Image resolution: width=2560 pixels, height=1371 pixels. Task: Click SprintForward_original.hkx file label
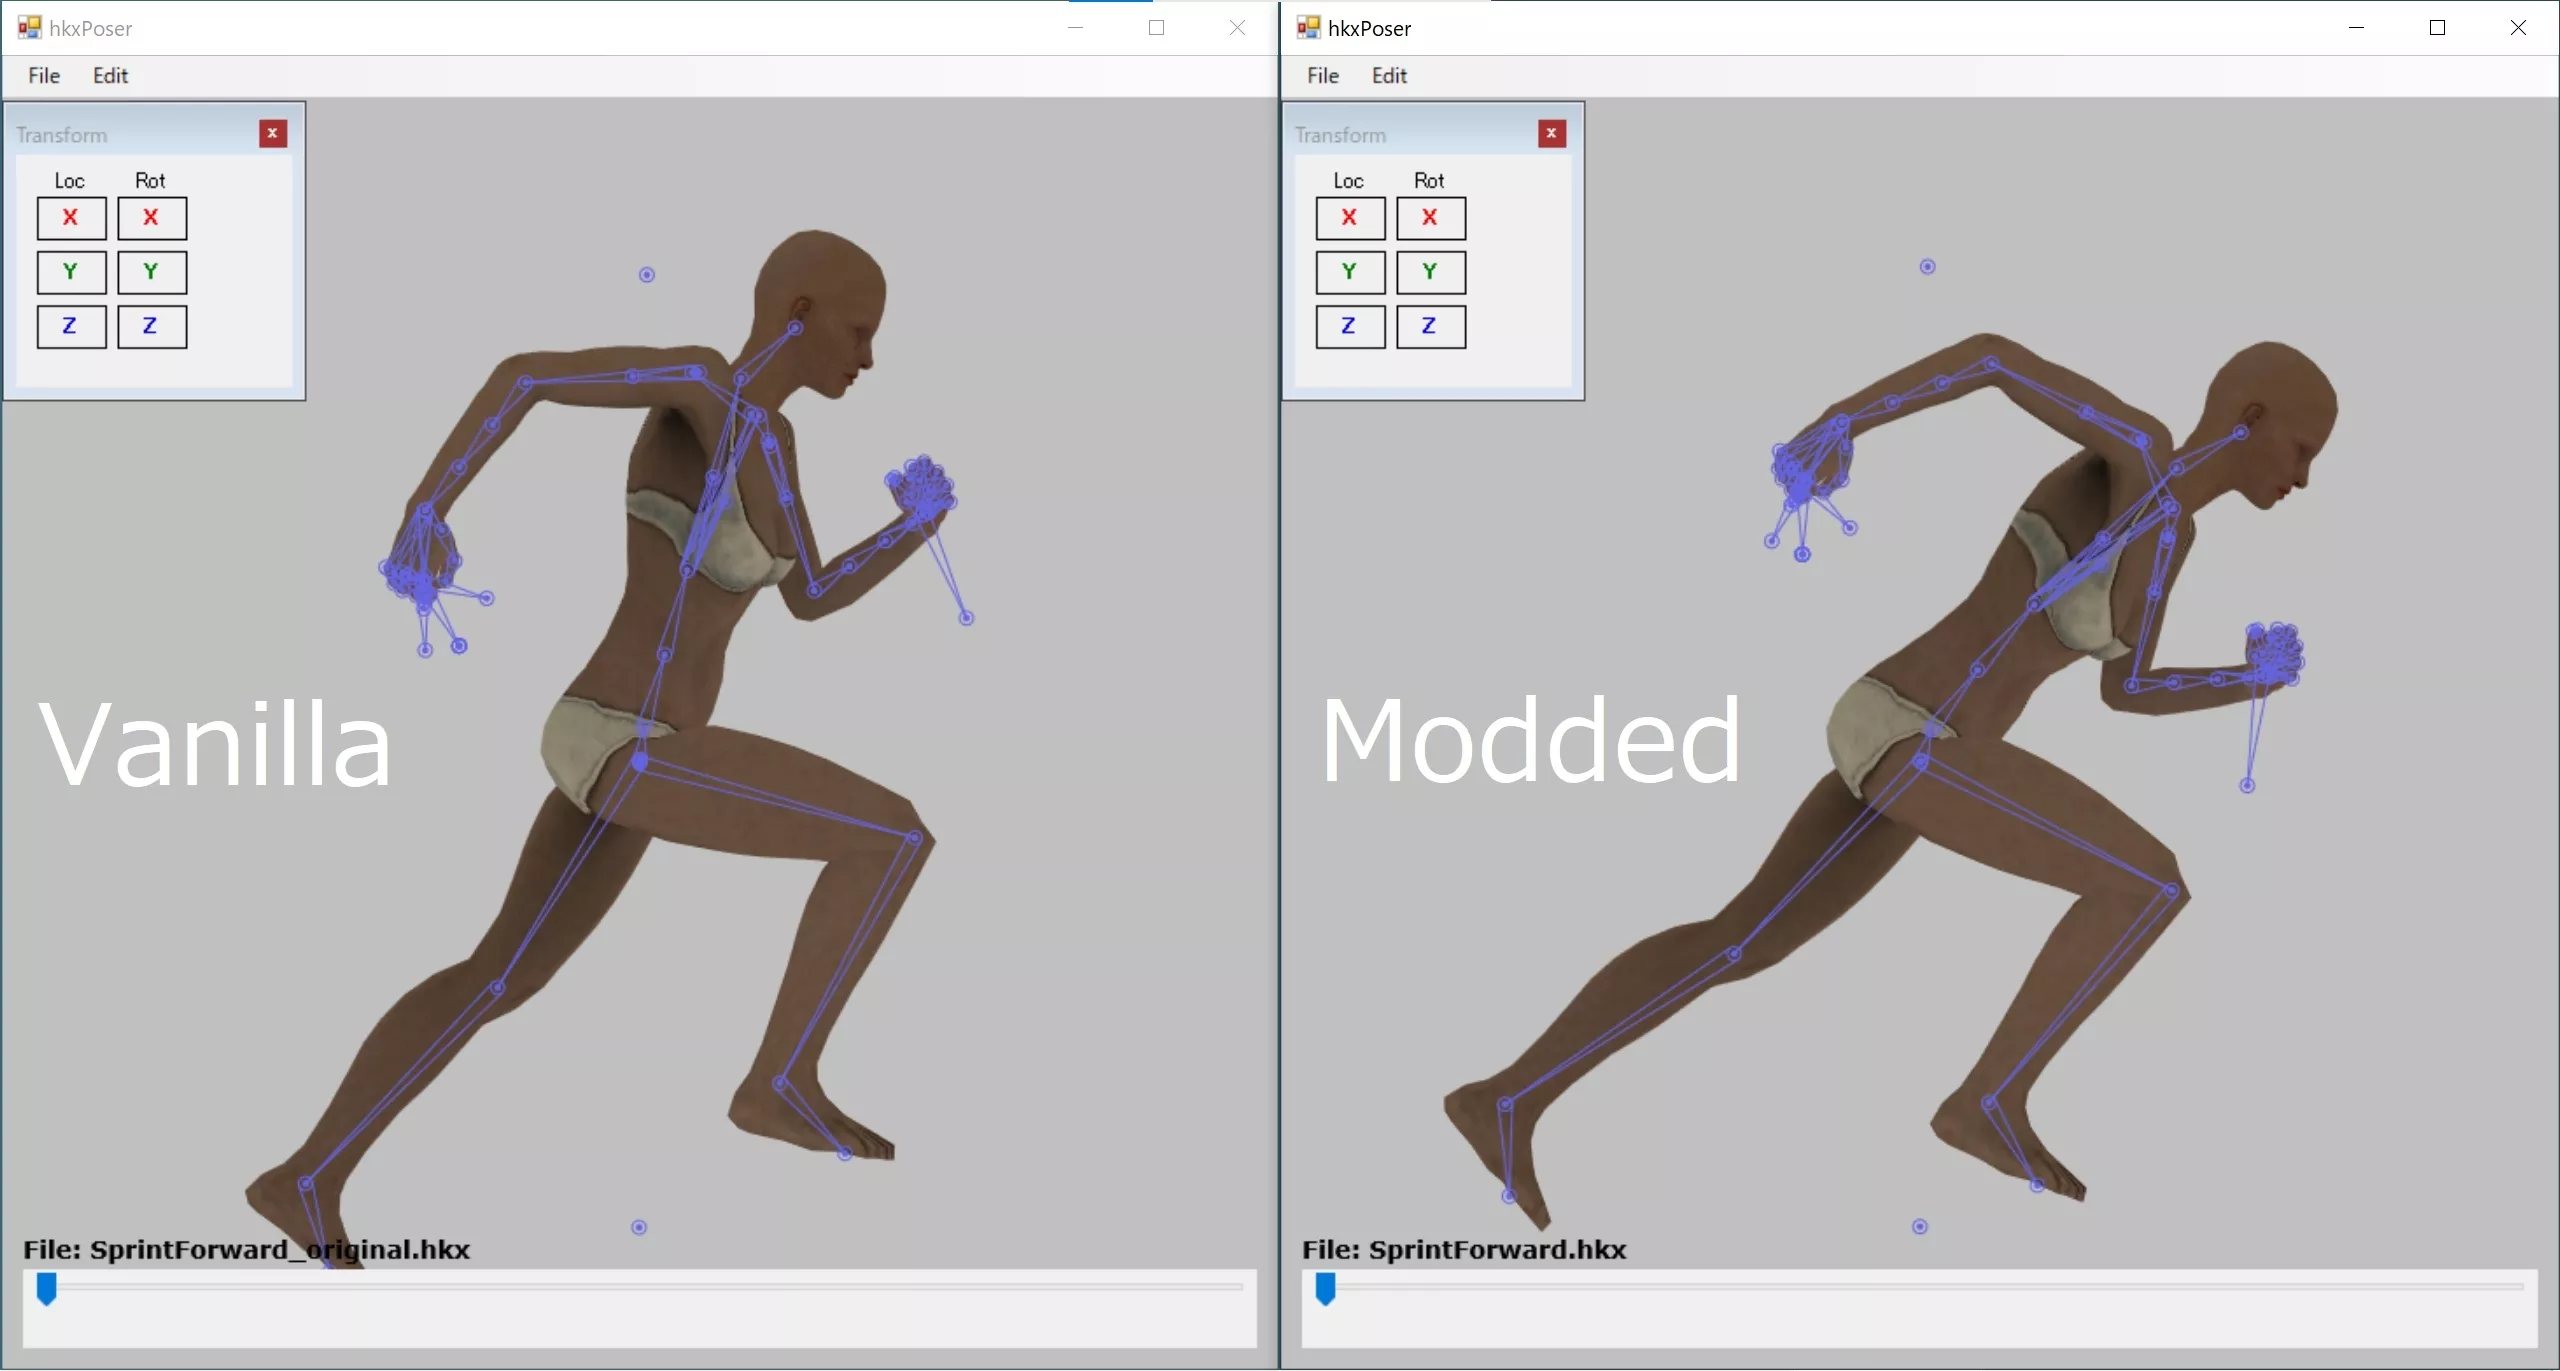pos(246,1250)
